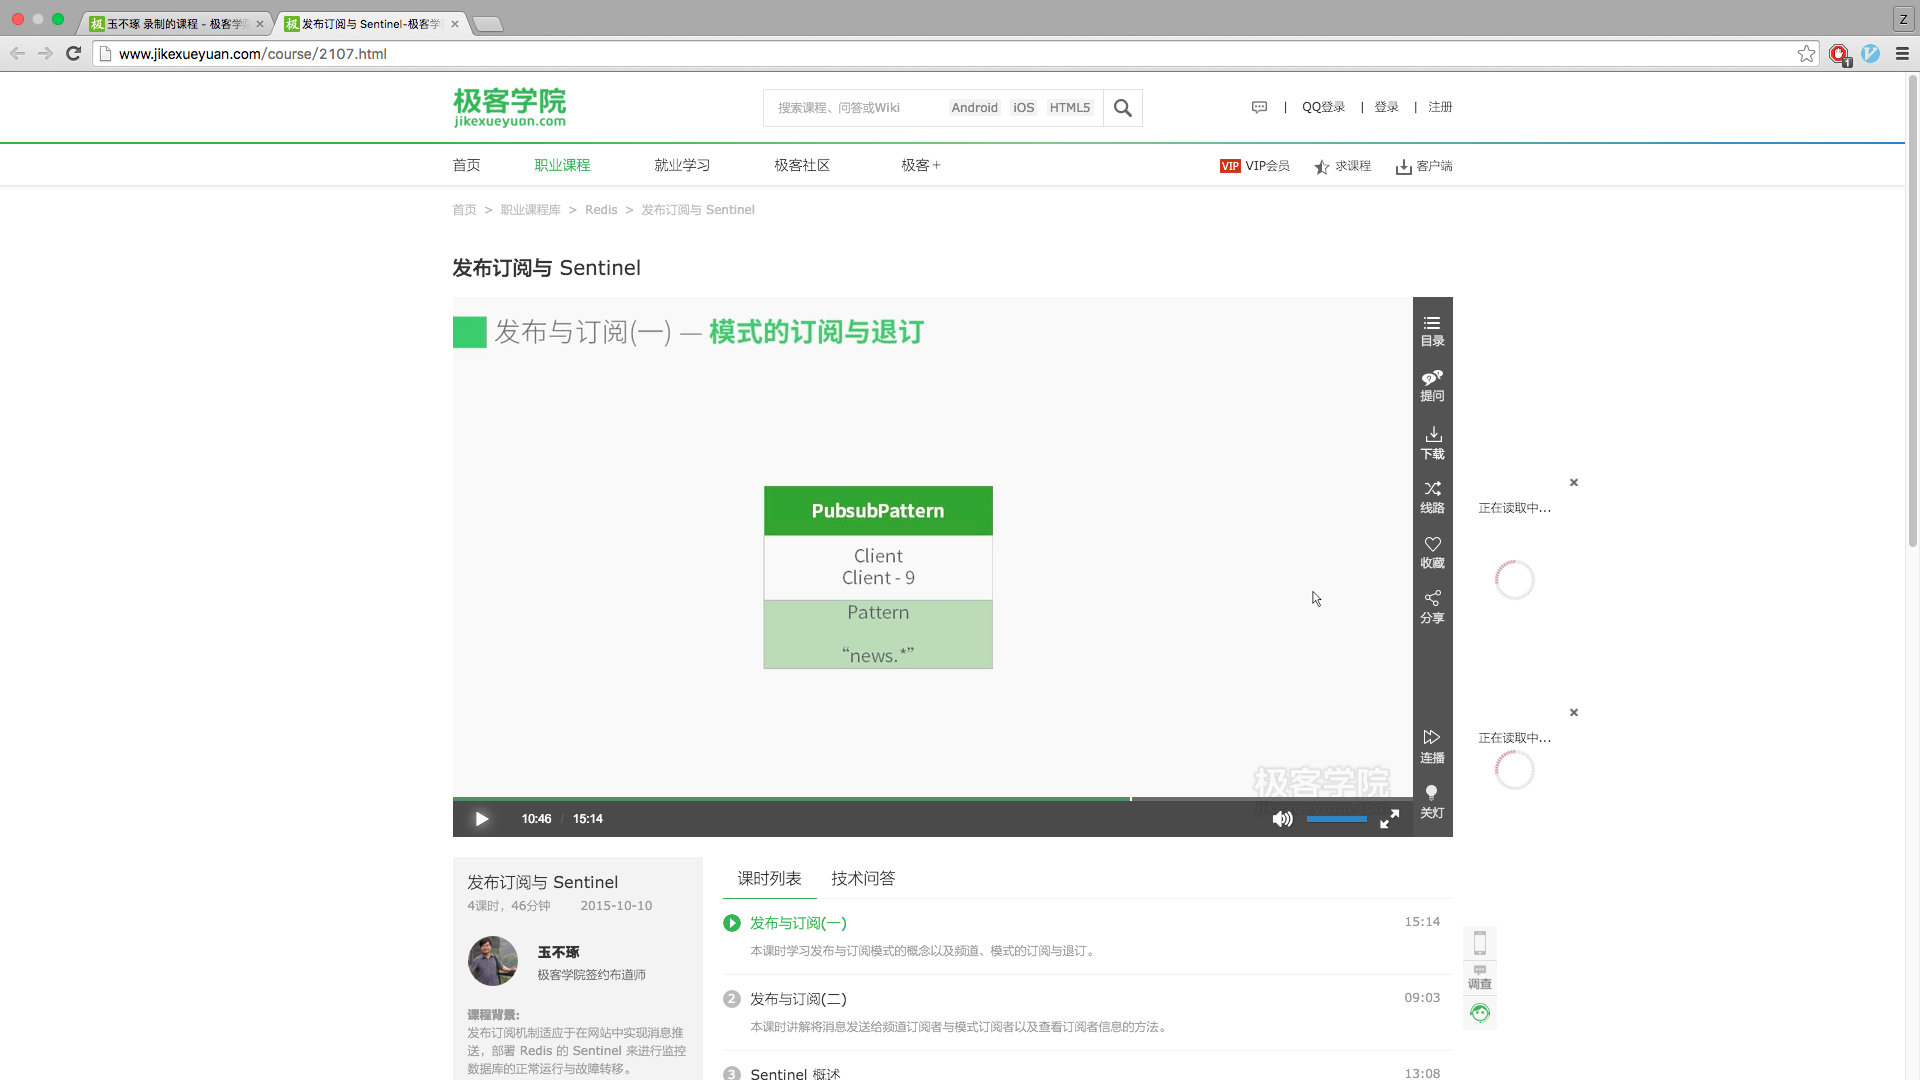Open lesson 发布与订阅(二) link
This screenshot has height=1080, width=1920.
[798, 998]
